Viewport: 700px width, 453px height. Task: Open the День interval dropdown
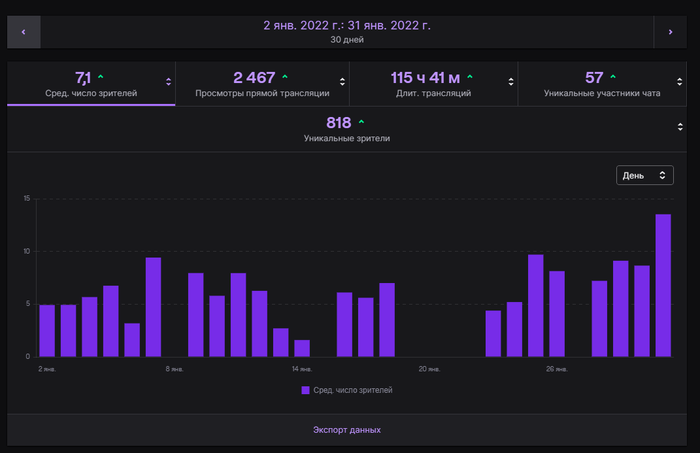coord(645,175)
